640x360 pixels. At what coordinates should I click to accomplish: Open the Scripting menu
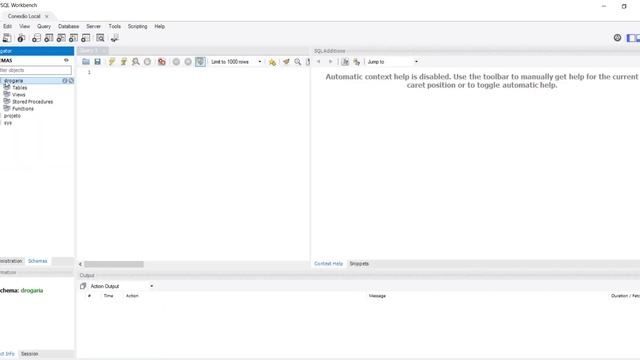138,26
